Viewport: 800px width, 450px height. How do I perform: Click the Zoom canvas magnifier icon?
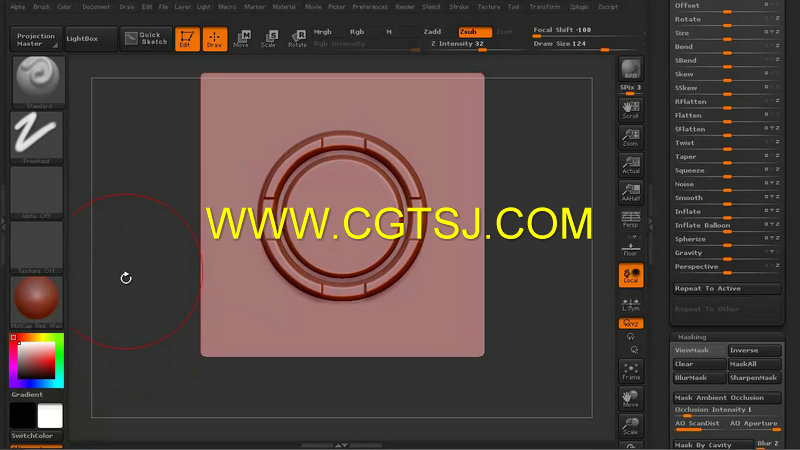click(x=631, y=137)
